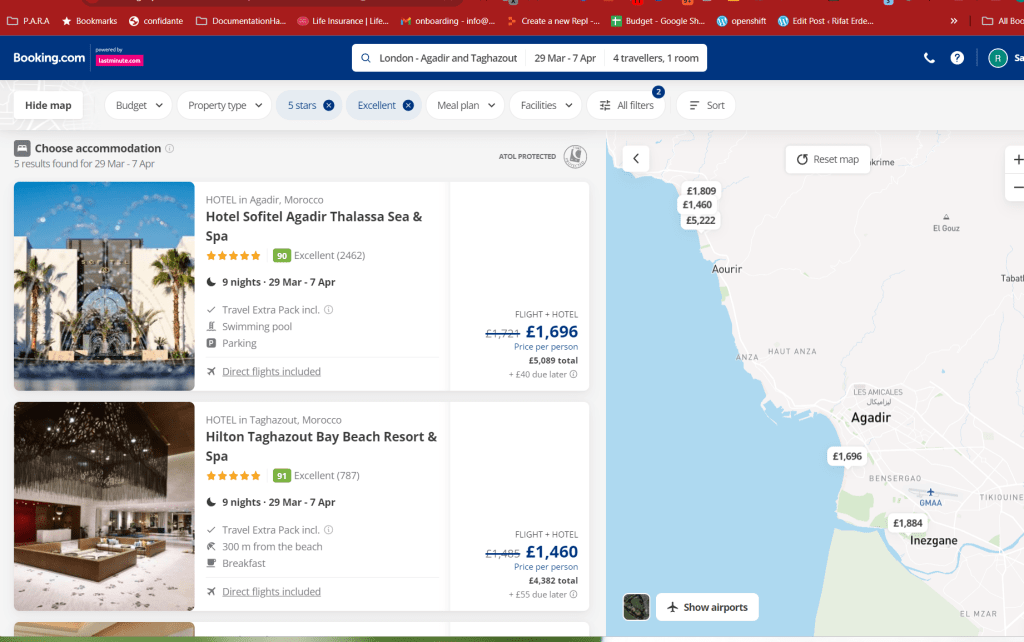
Task: Open the user profile avatar R
Action: [x=997, y=58]
